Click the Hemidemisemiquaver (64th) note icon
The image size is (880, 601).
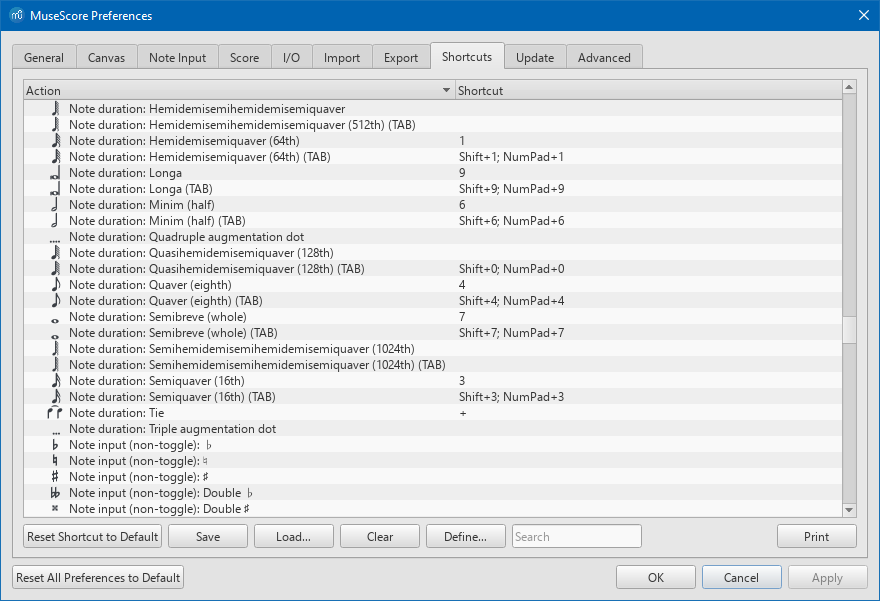56,140
